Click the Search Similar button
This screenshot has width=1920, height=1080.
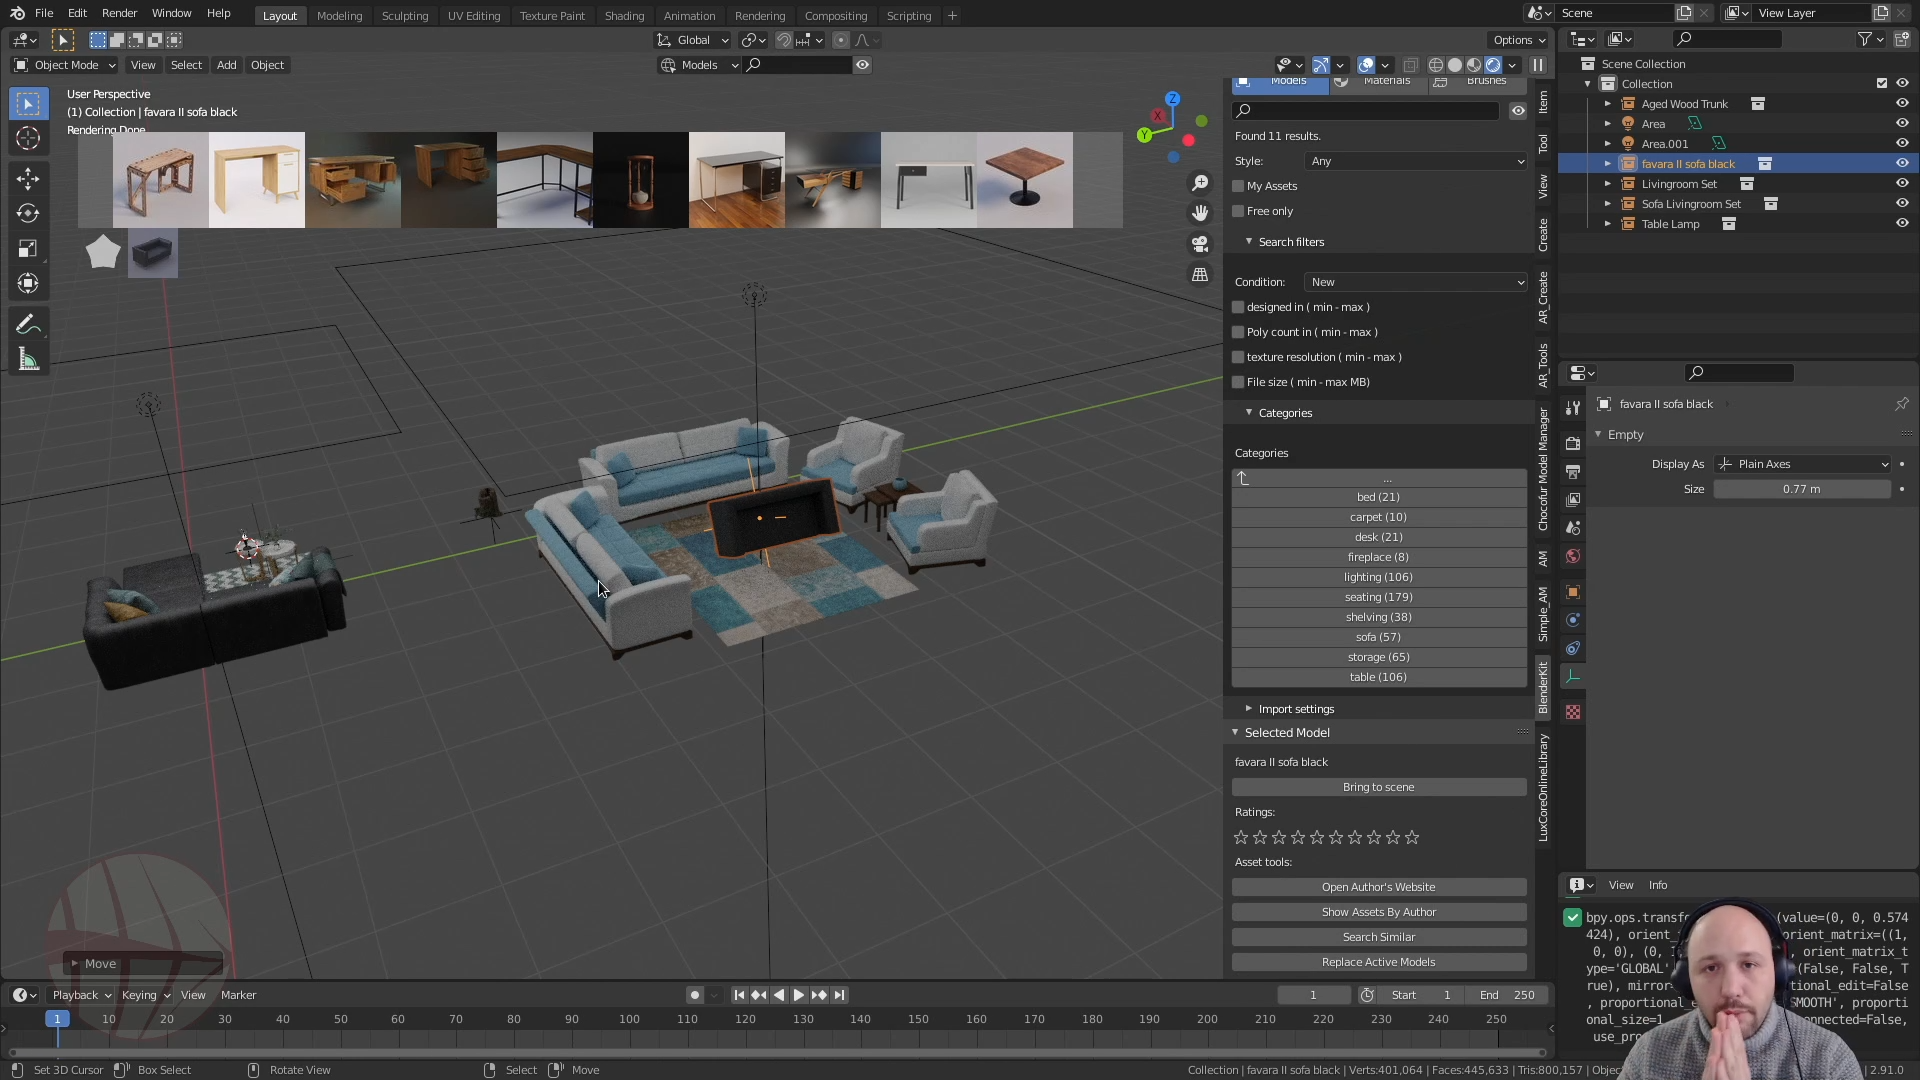[x=1378, y=937]
